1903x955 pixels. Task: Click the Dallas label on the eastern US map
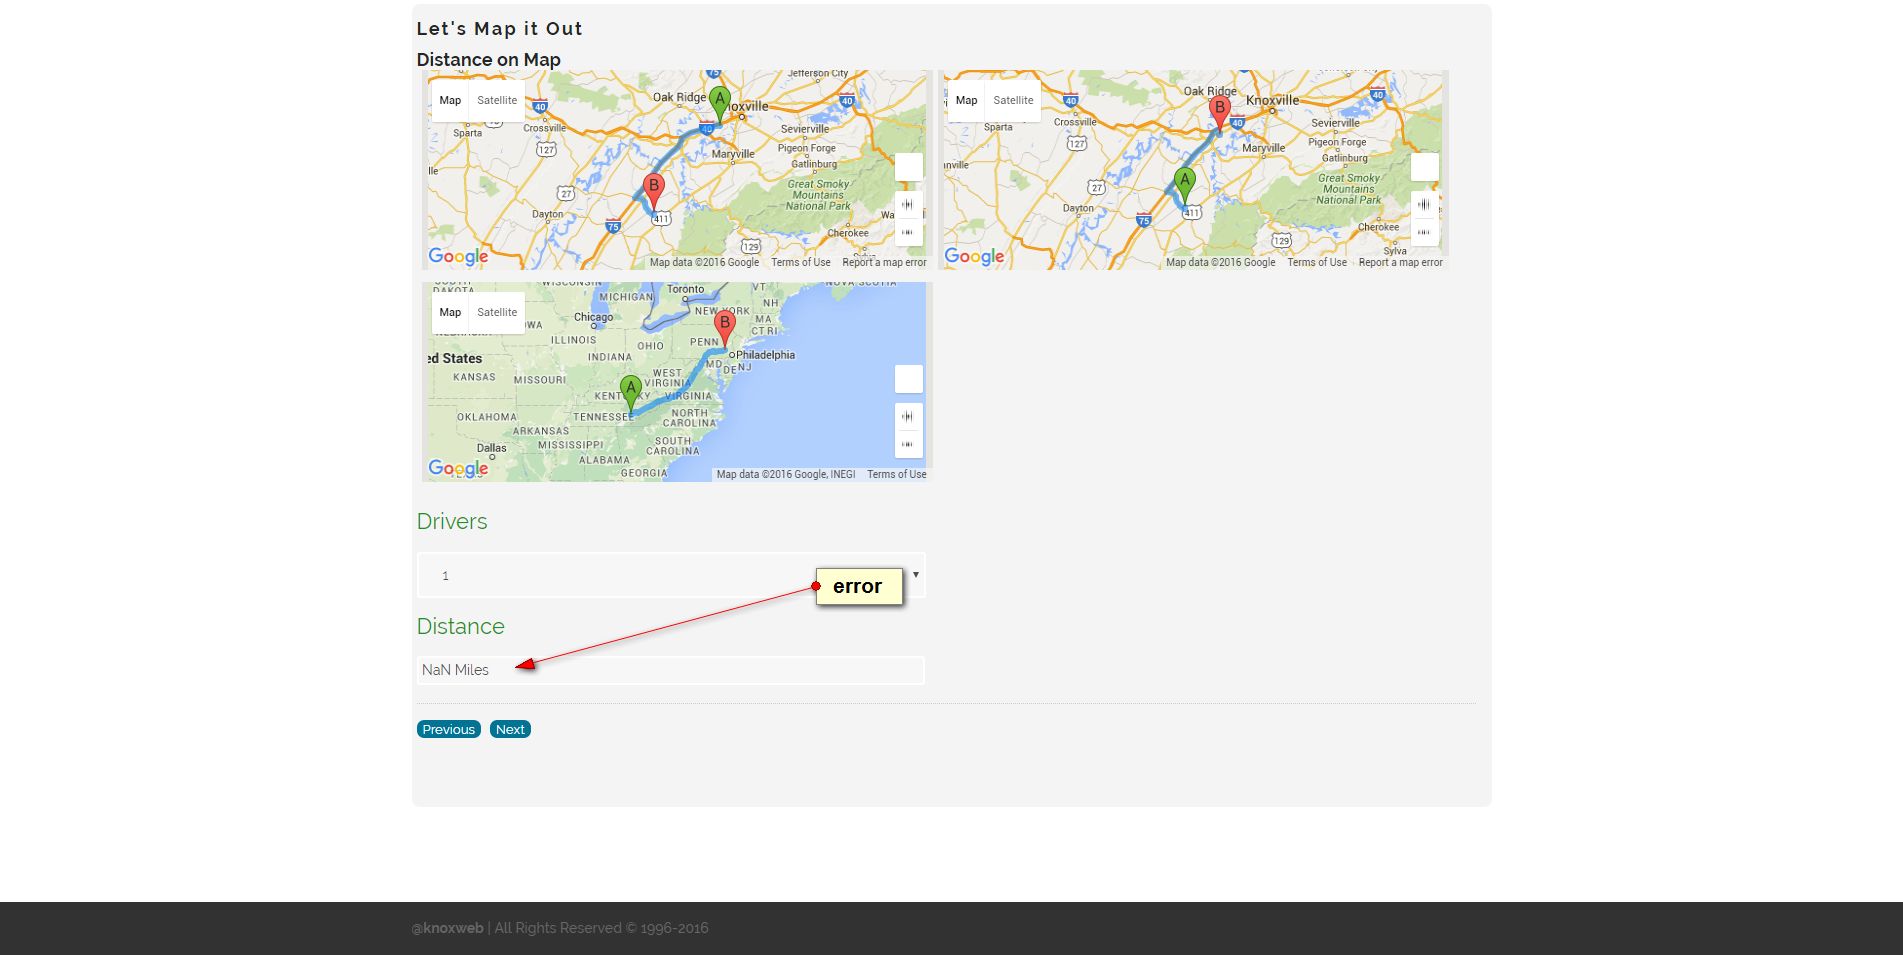pyautogui.click(x=492, y=448)
